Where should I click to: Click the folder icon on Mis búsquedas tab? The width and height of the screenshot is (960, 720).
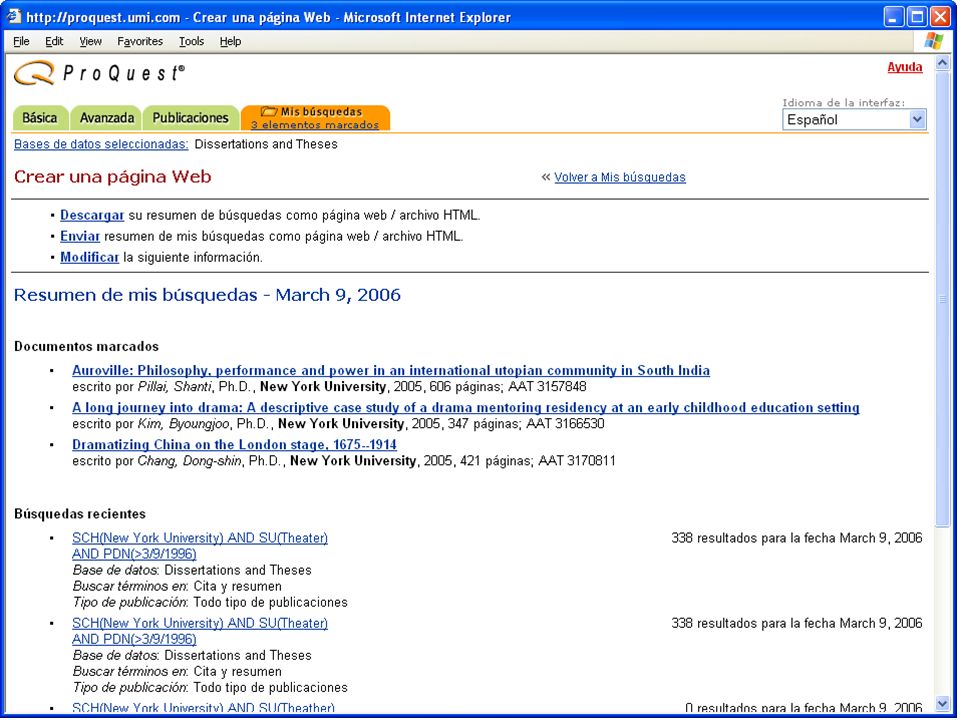(269, 111)
